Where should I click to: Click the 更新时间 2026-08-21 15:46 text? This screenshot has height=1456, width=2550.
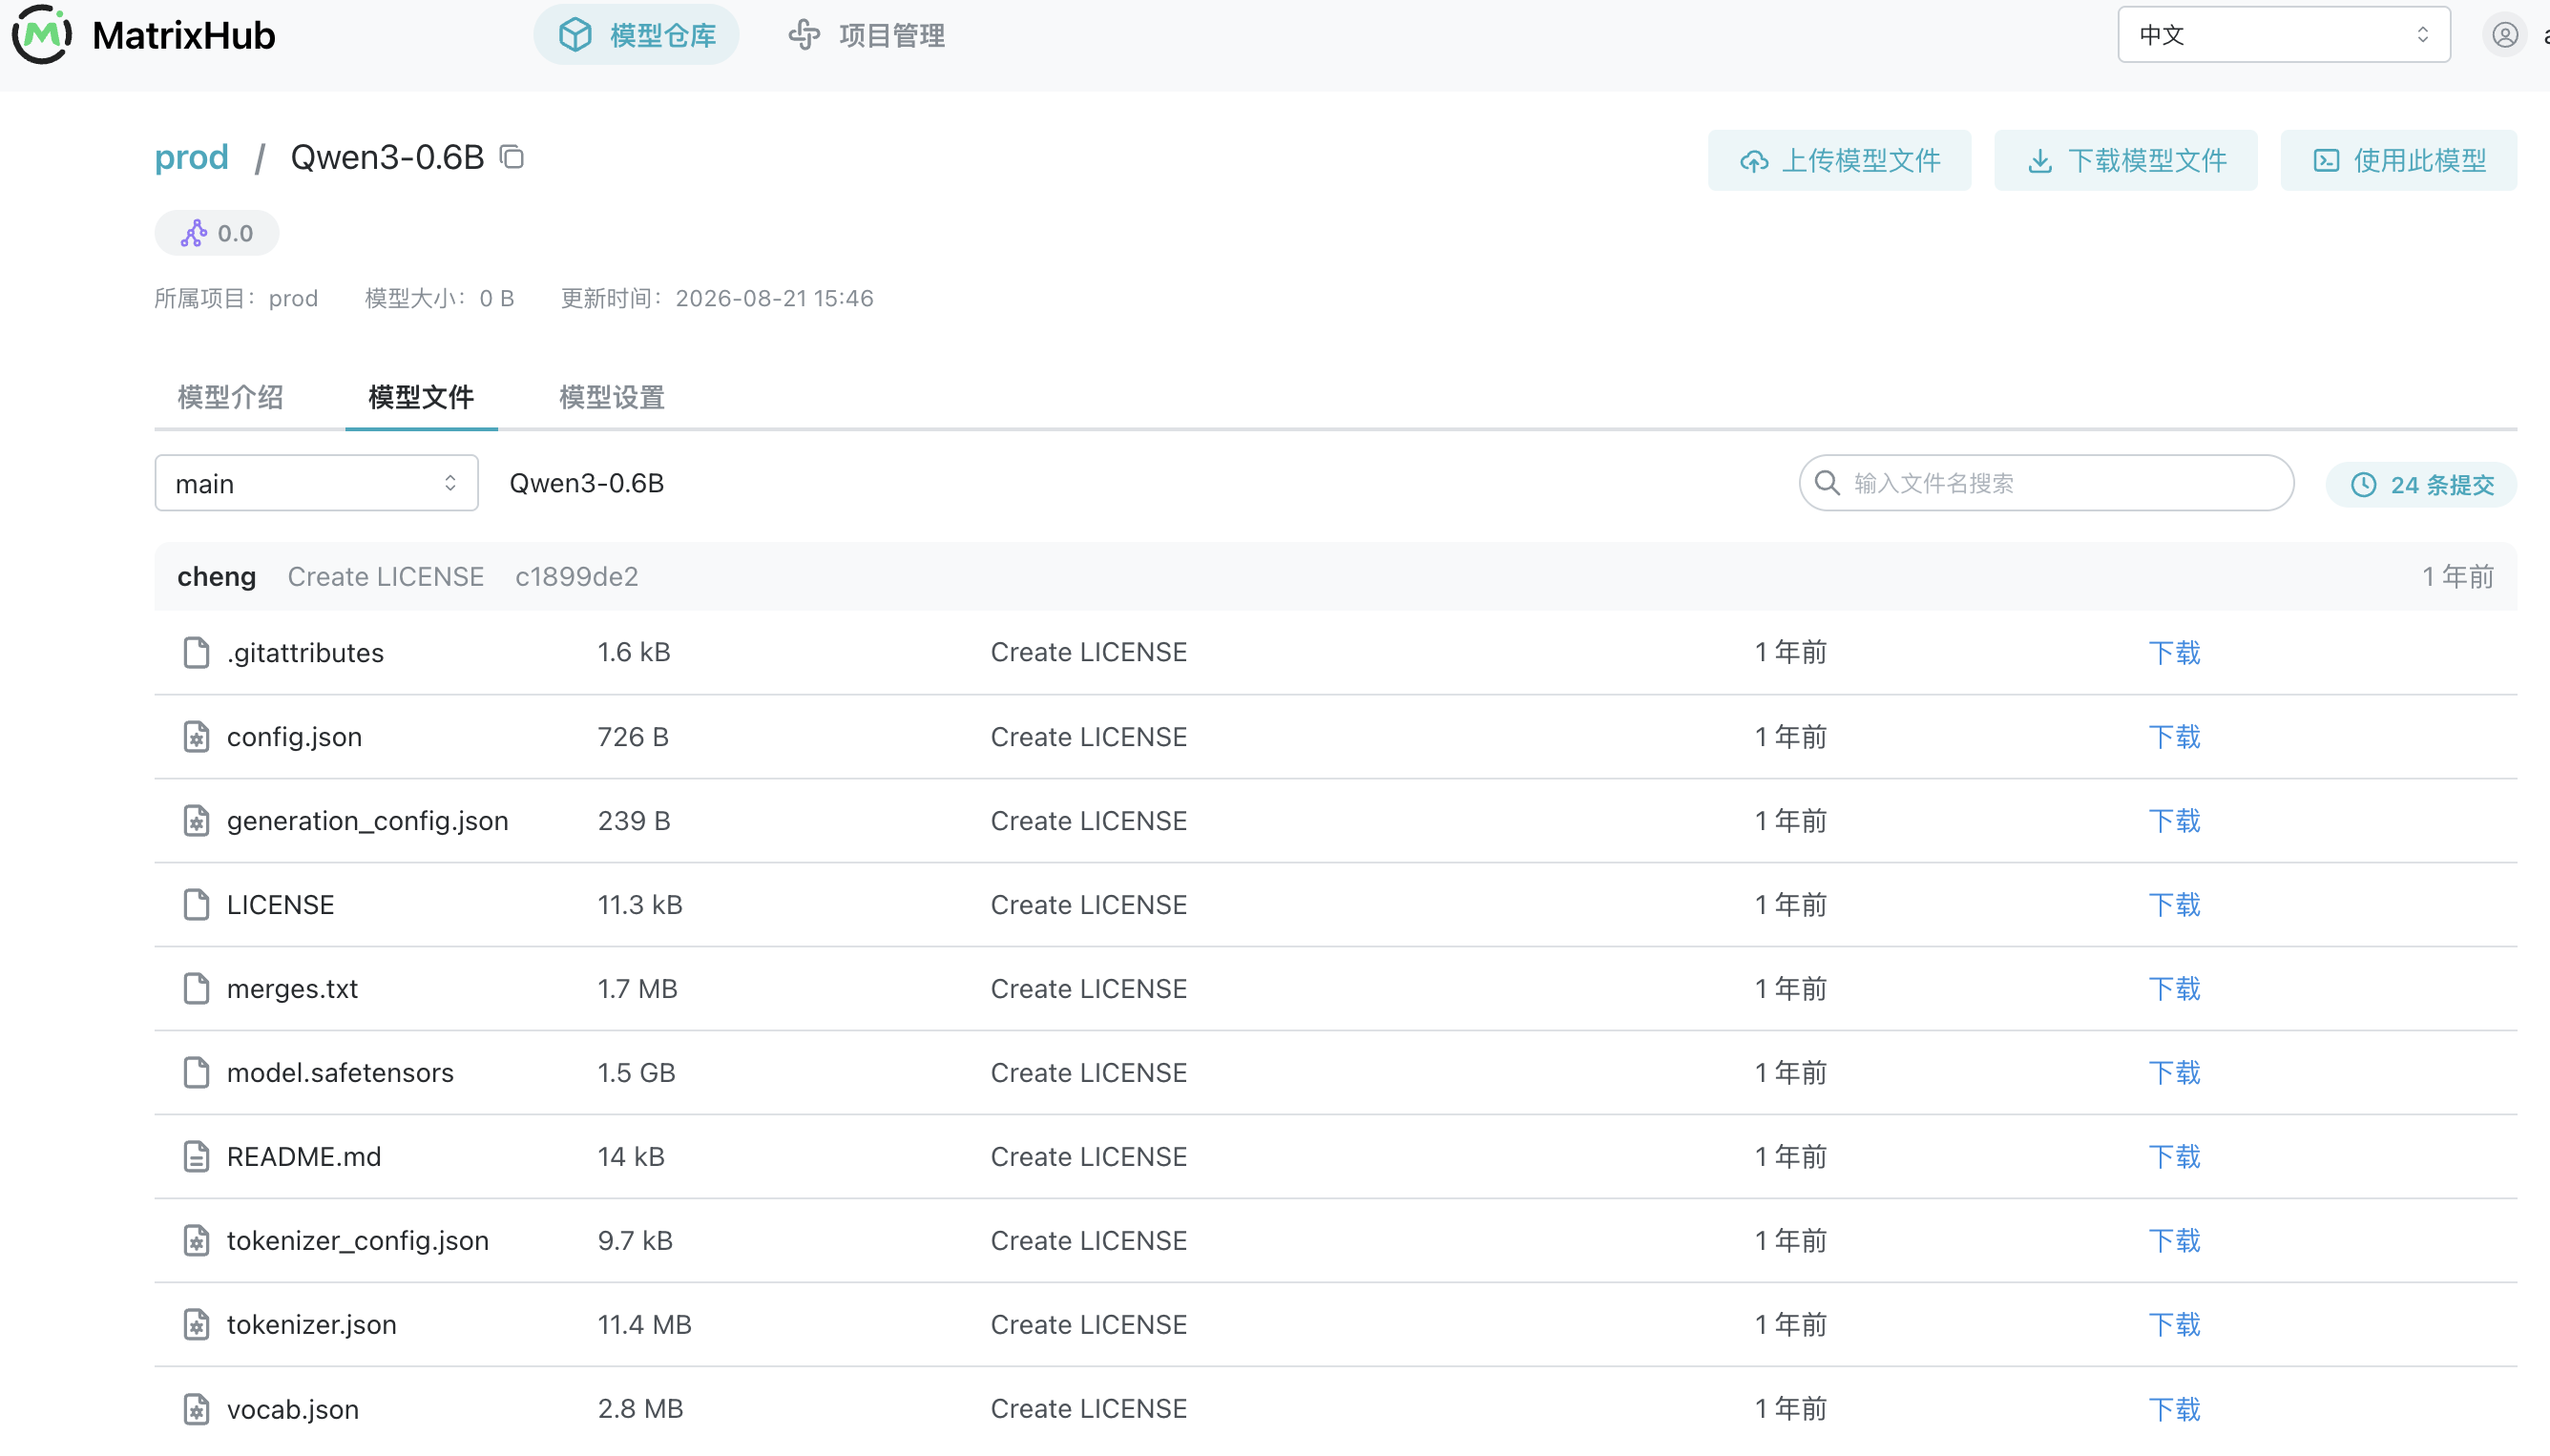[717, 298]
